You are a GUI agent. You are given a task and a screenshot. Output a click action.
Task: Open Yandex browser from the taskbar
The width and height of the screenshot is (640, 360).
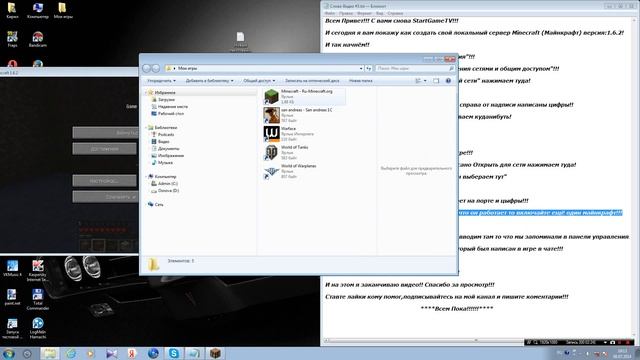coord(132,353)
